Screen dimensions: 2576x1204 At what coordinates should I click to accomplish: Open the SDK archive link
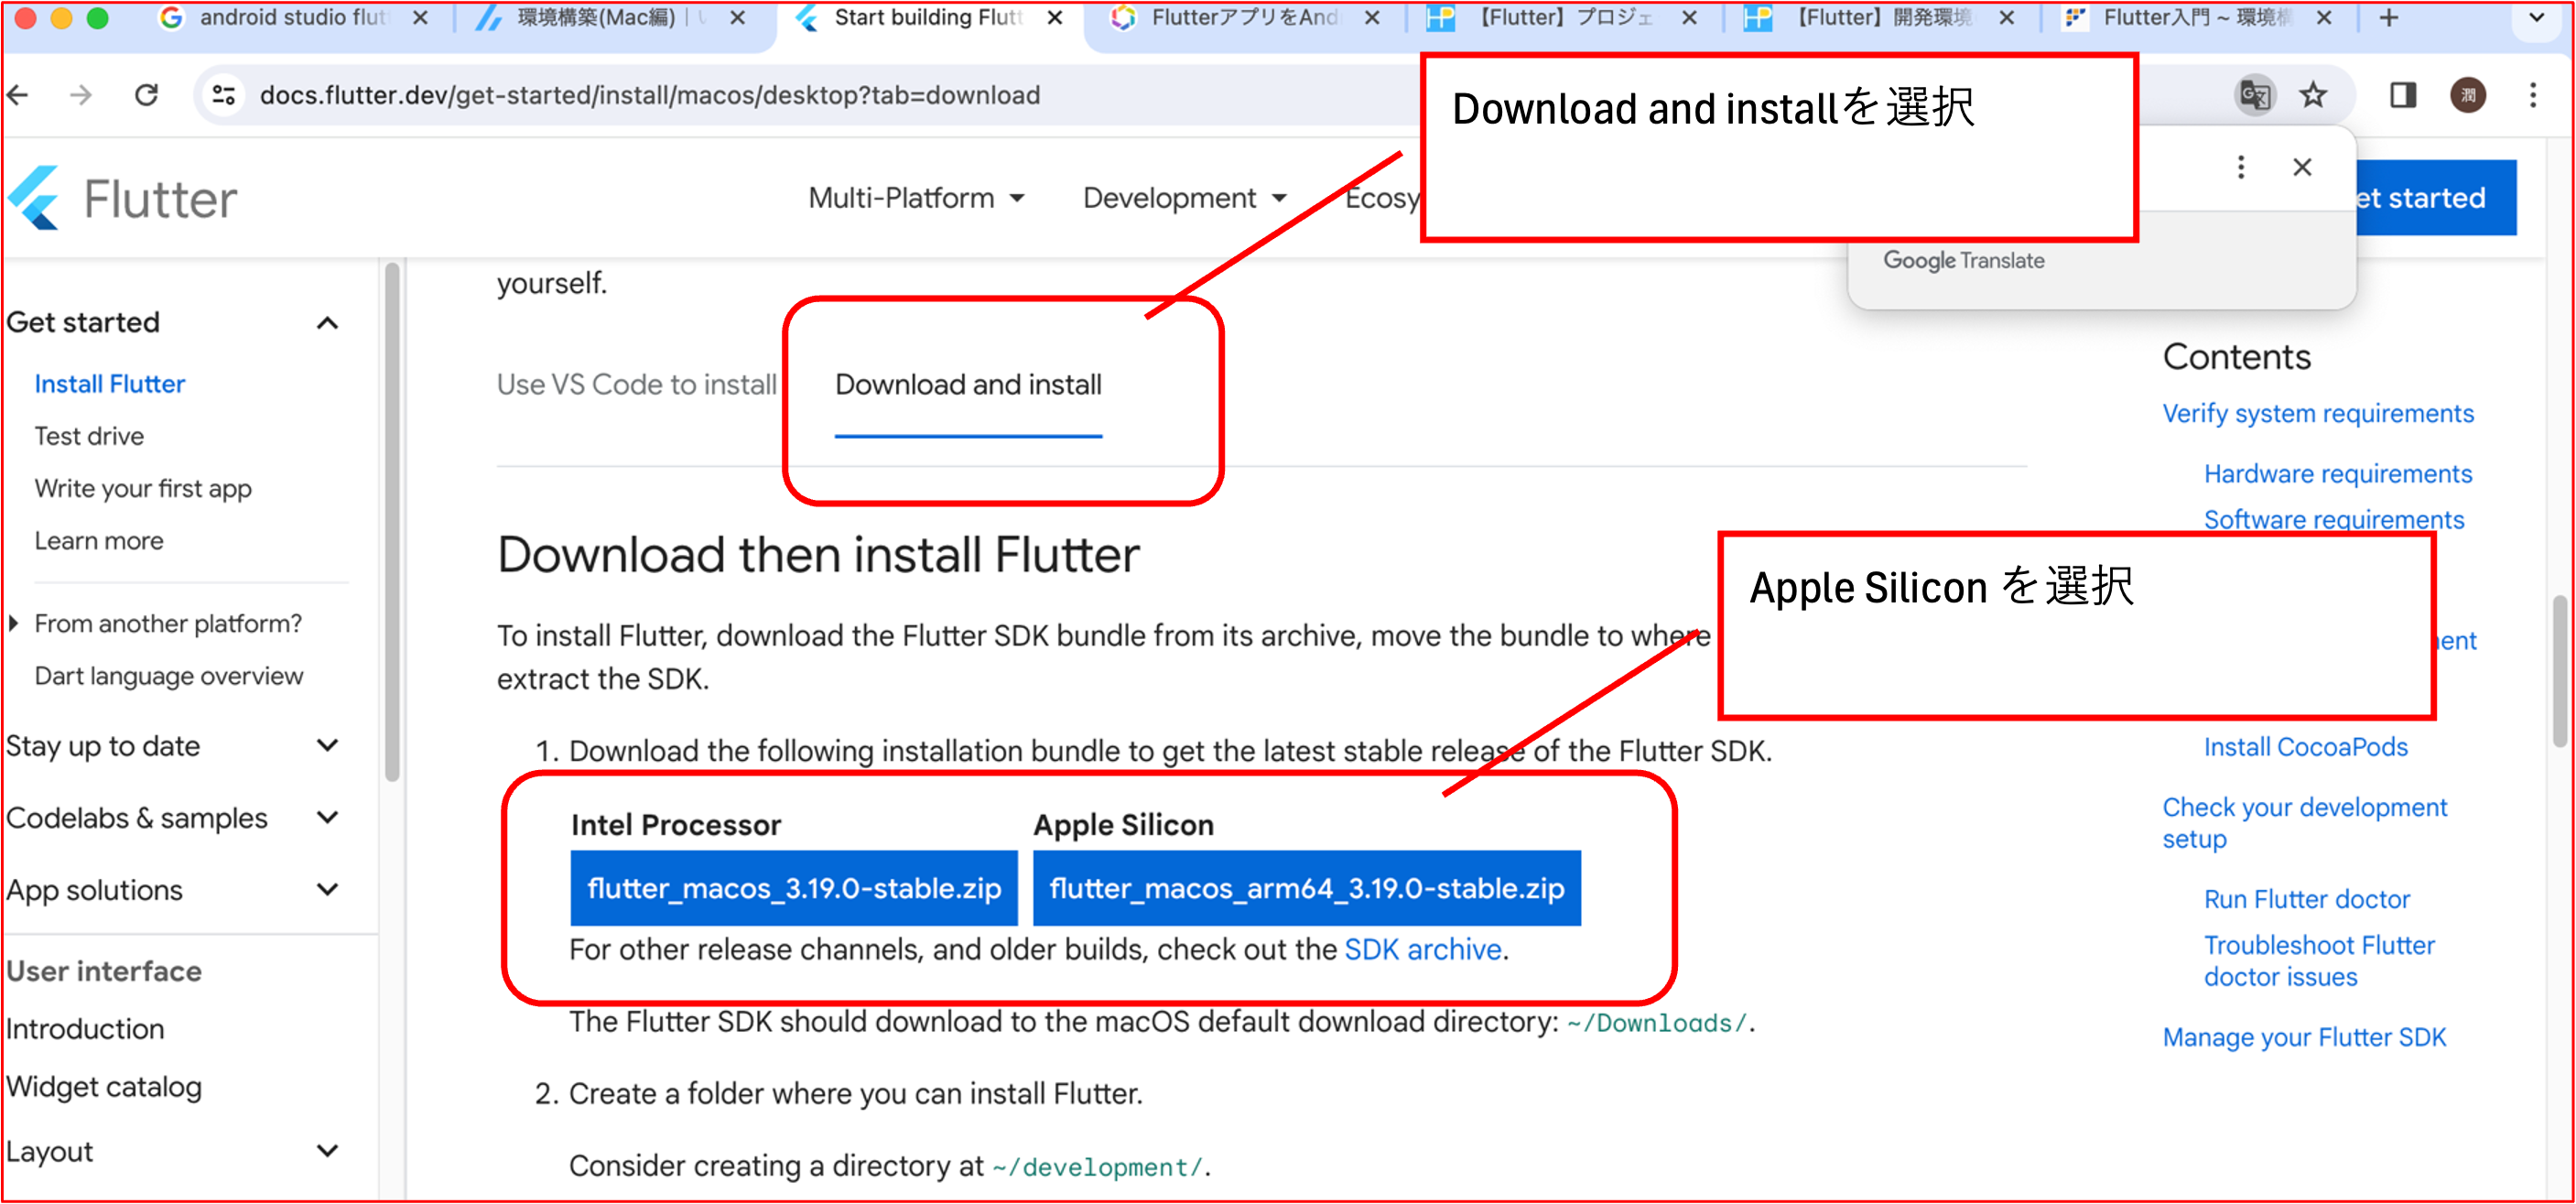(1423, 949)
